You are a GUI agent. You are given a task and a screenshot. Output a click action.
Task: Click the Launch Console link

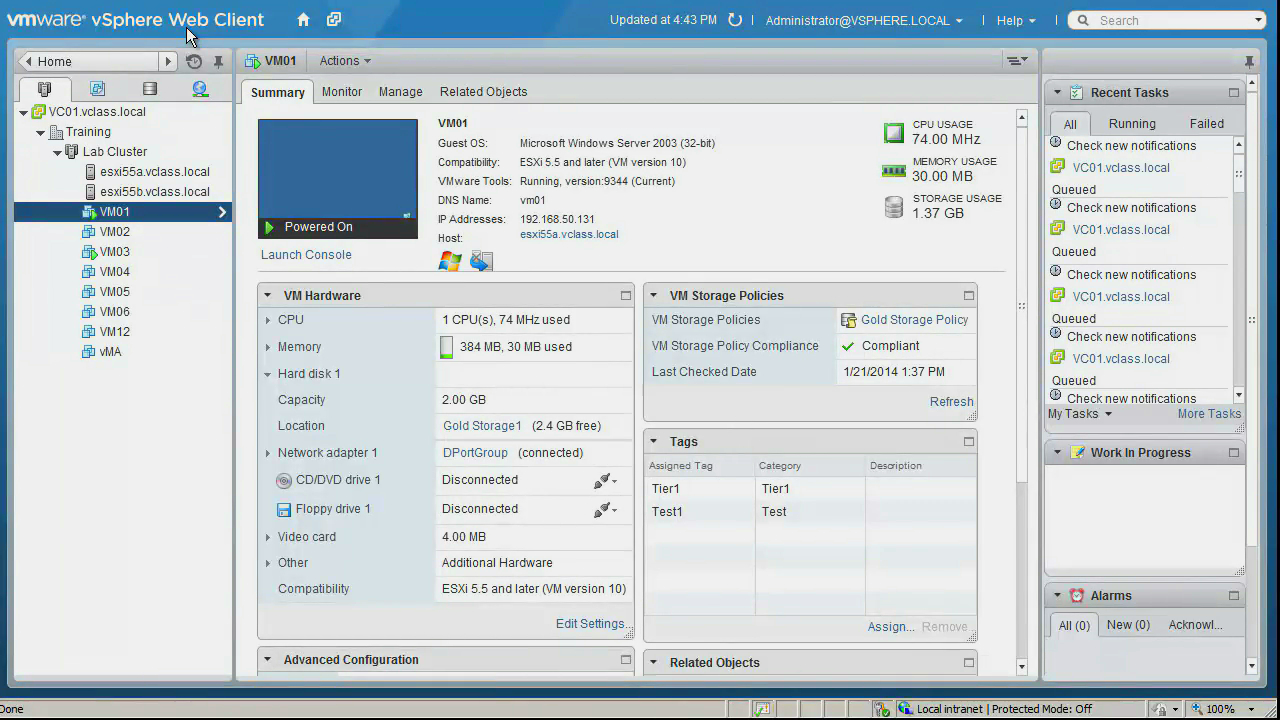(306, 255)
